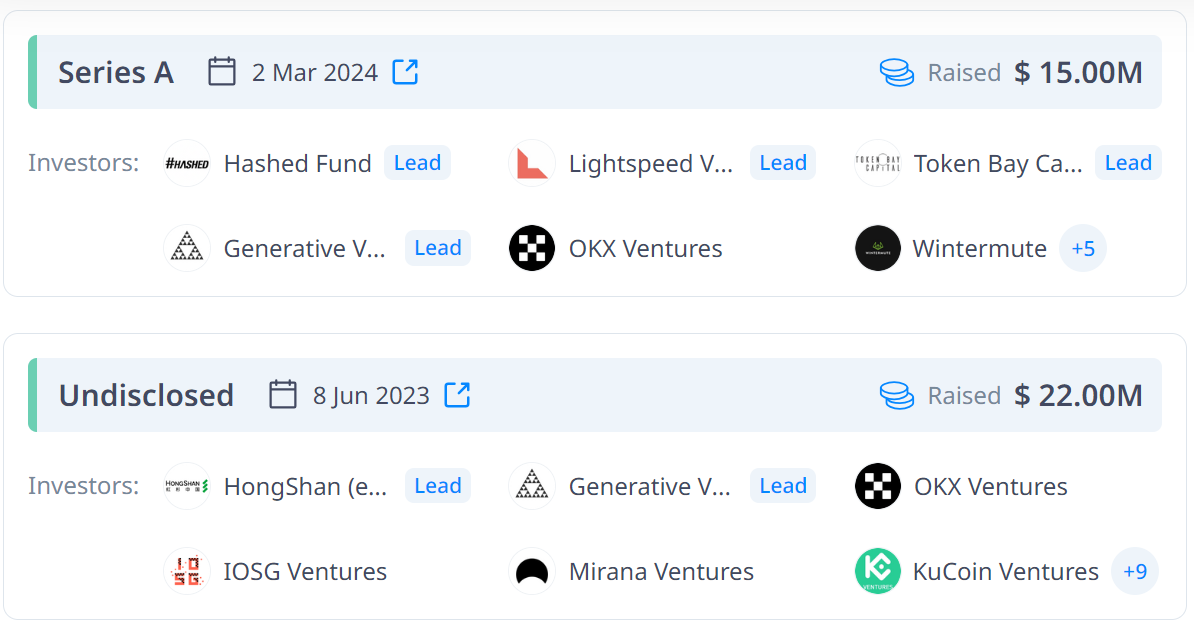Expand the +5 more investors badge
The image size is (1194, 634).
tap(1083, 248)
